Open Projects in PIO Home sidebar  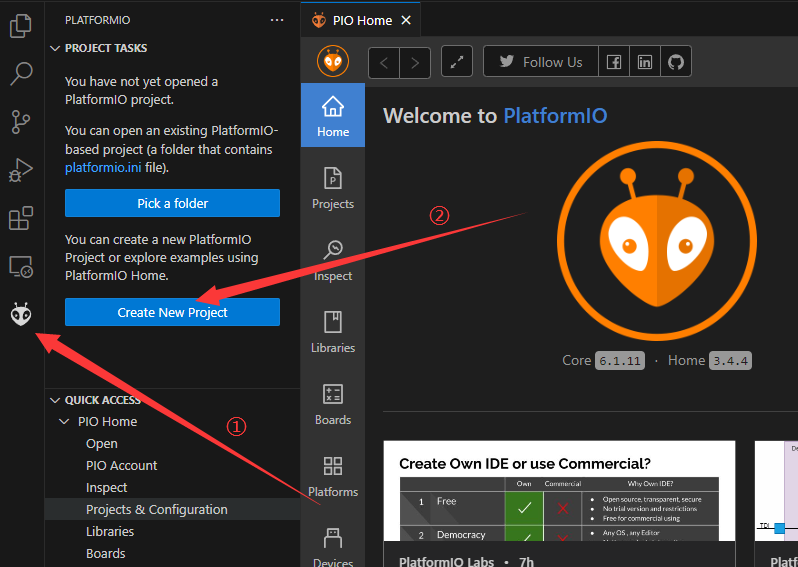[333, 188]
